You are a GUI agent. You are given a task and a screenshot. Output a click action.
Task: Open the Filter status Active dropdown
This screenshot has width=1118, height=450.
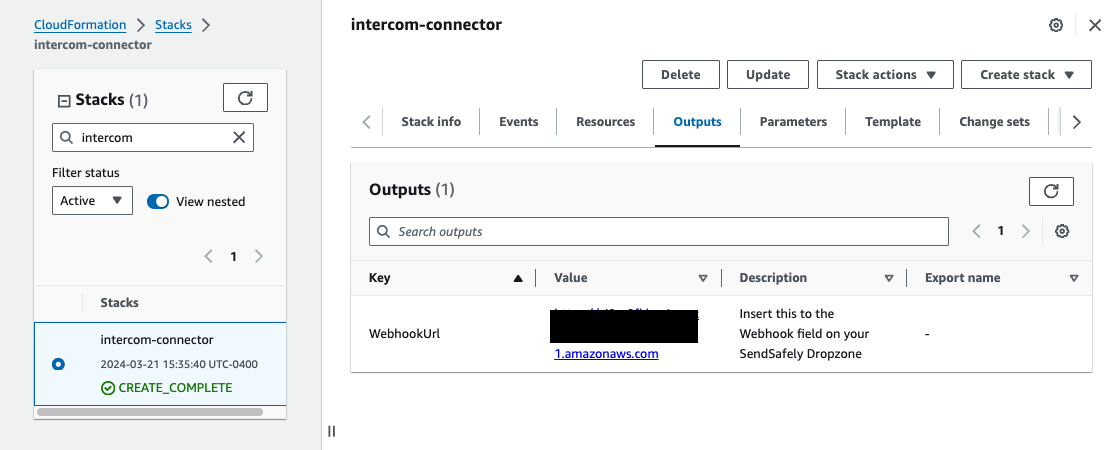(x=92, y=201)
